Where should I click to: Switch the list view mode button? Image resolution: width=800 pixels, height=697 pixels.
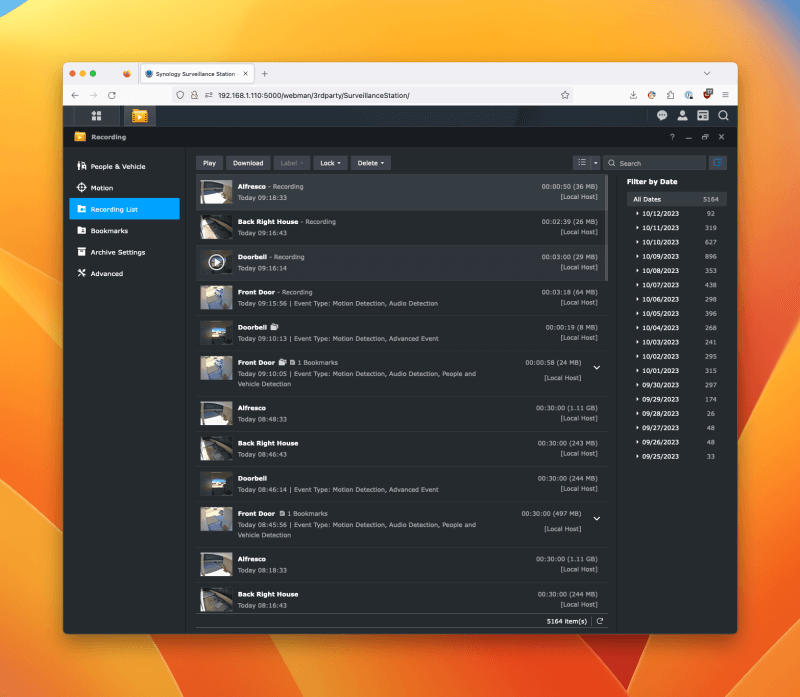[581, 163]
